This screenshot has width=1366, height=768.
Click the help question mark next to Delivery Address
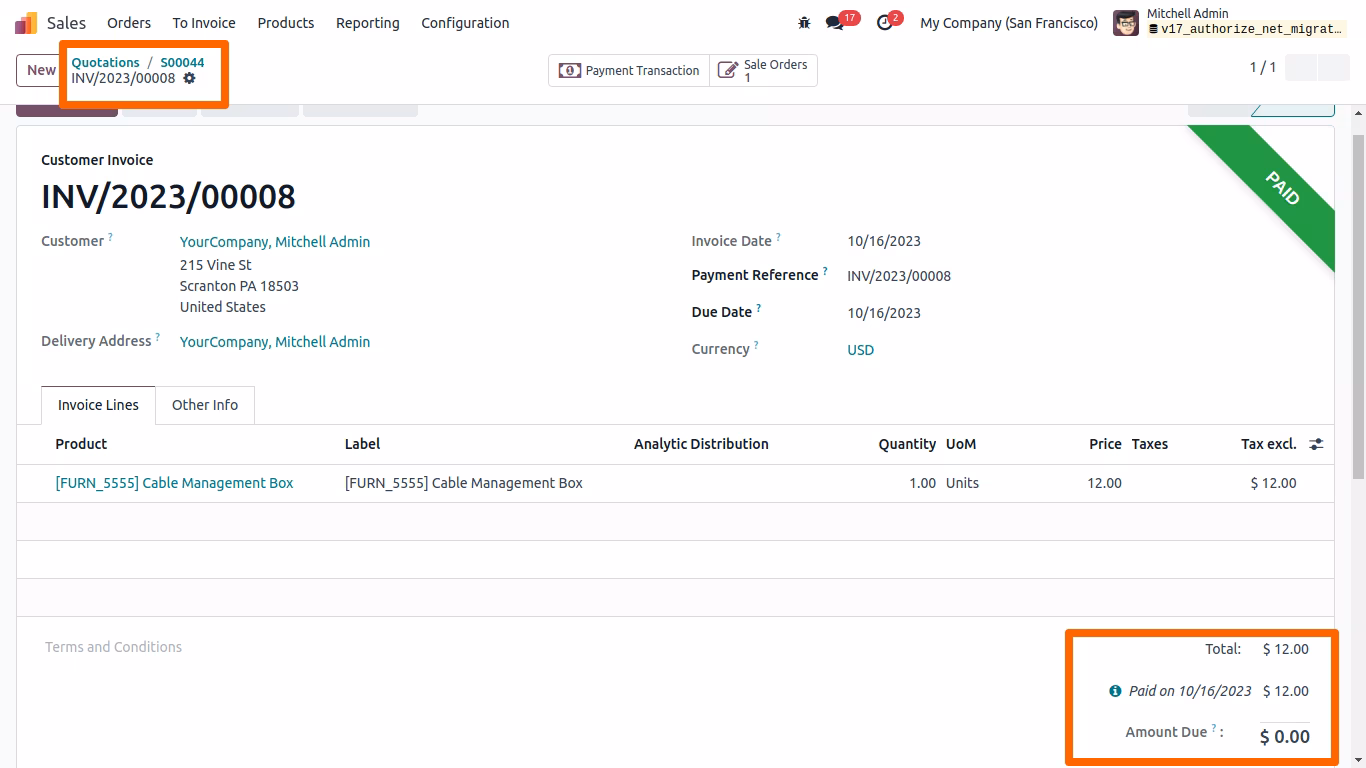158,337
